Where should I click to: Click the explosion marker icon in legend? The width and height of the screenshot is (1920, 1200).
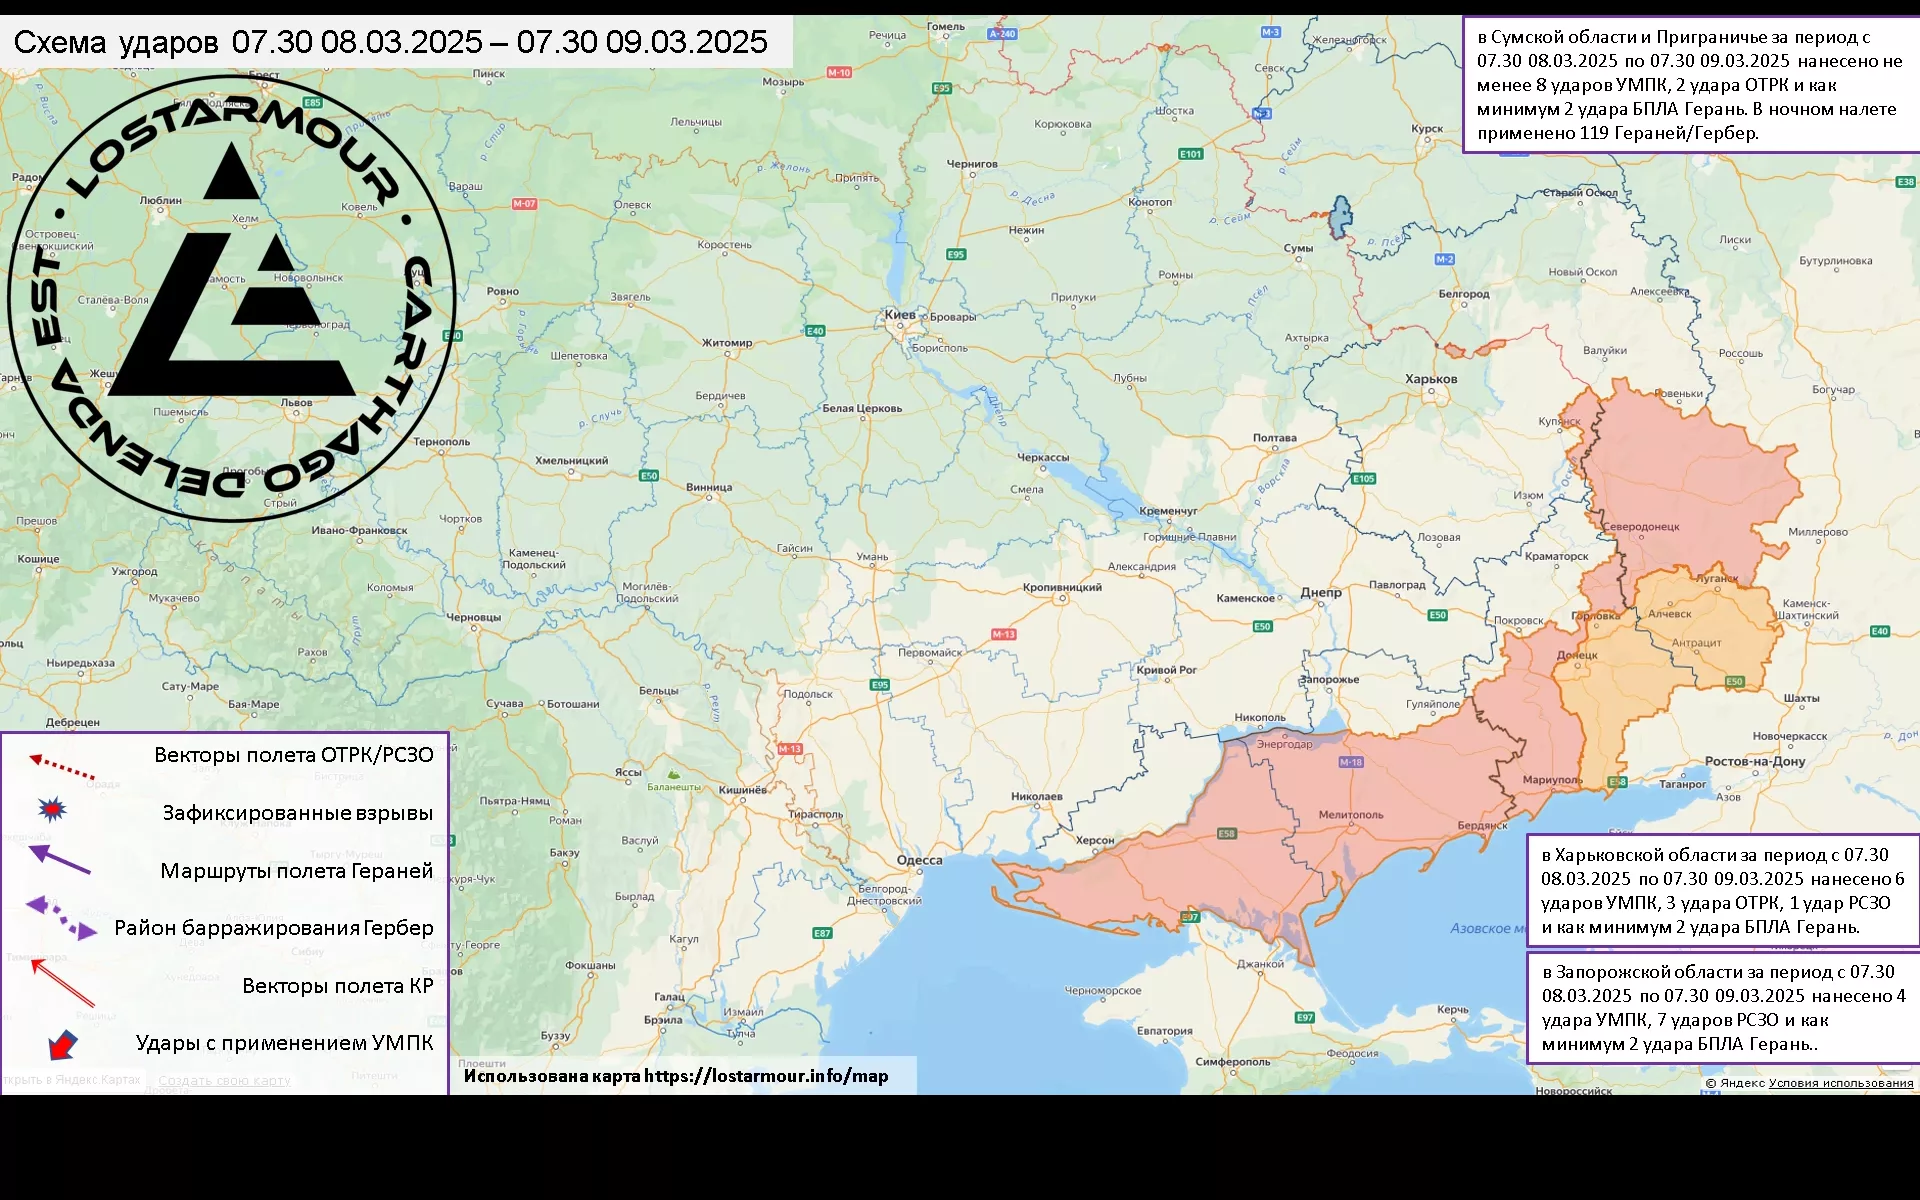51,809
